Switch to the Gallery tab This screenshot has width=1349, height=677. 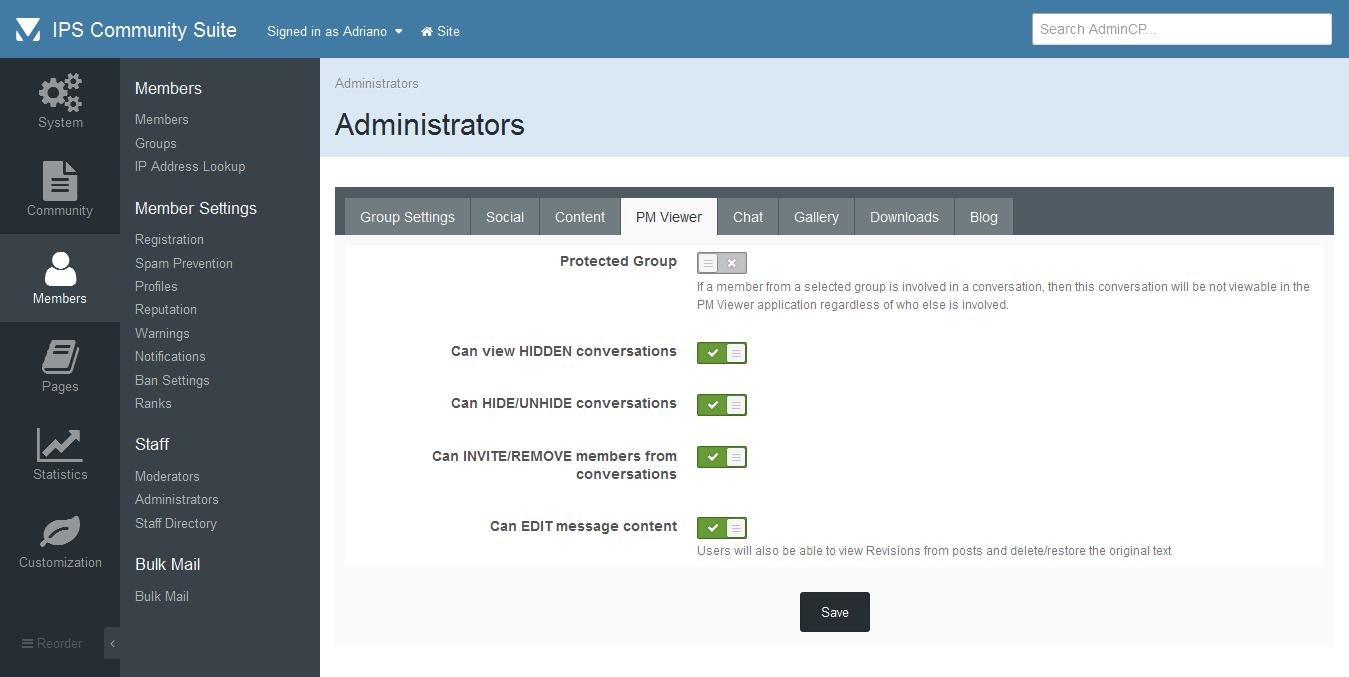[x=816, y=217]
